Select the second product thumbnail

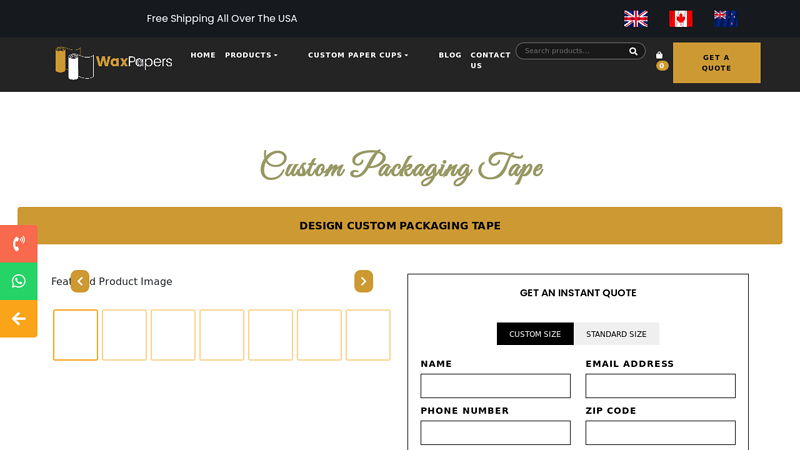click(x=124, y=335)
